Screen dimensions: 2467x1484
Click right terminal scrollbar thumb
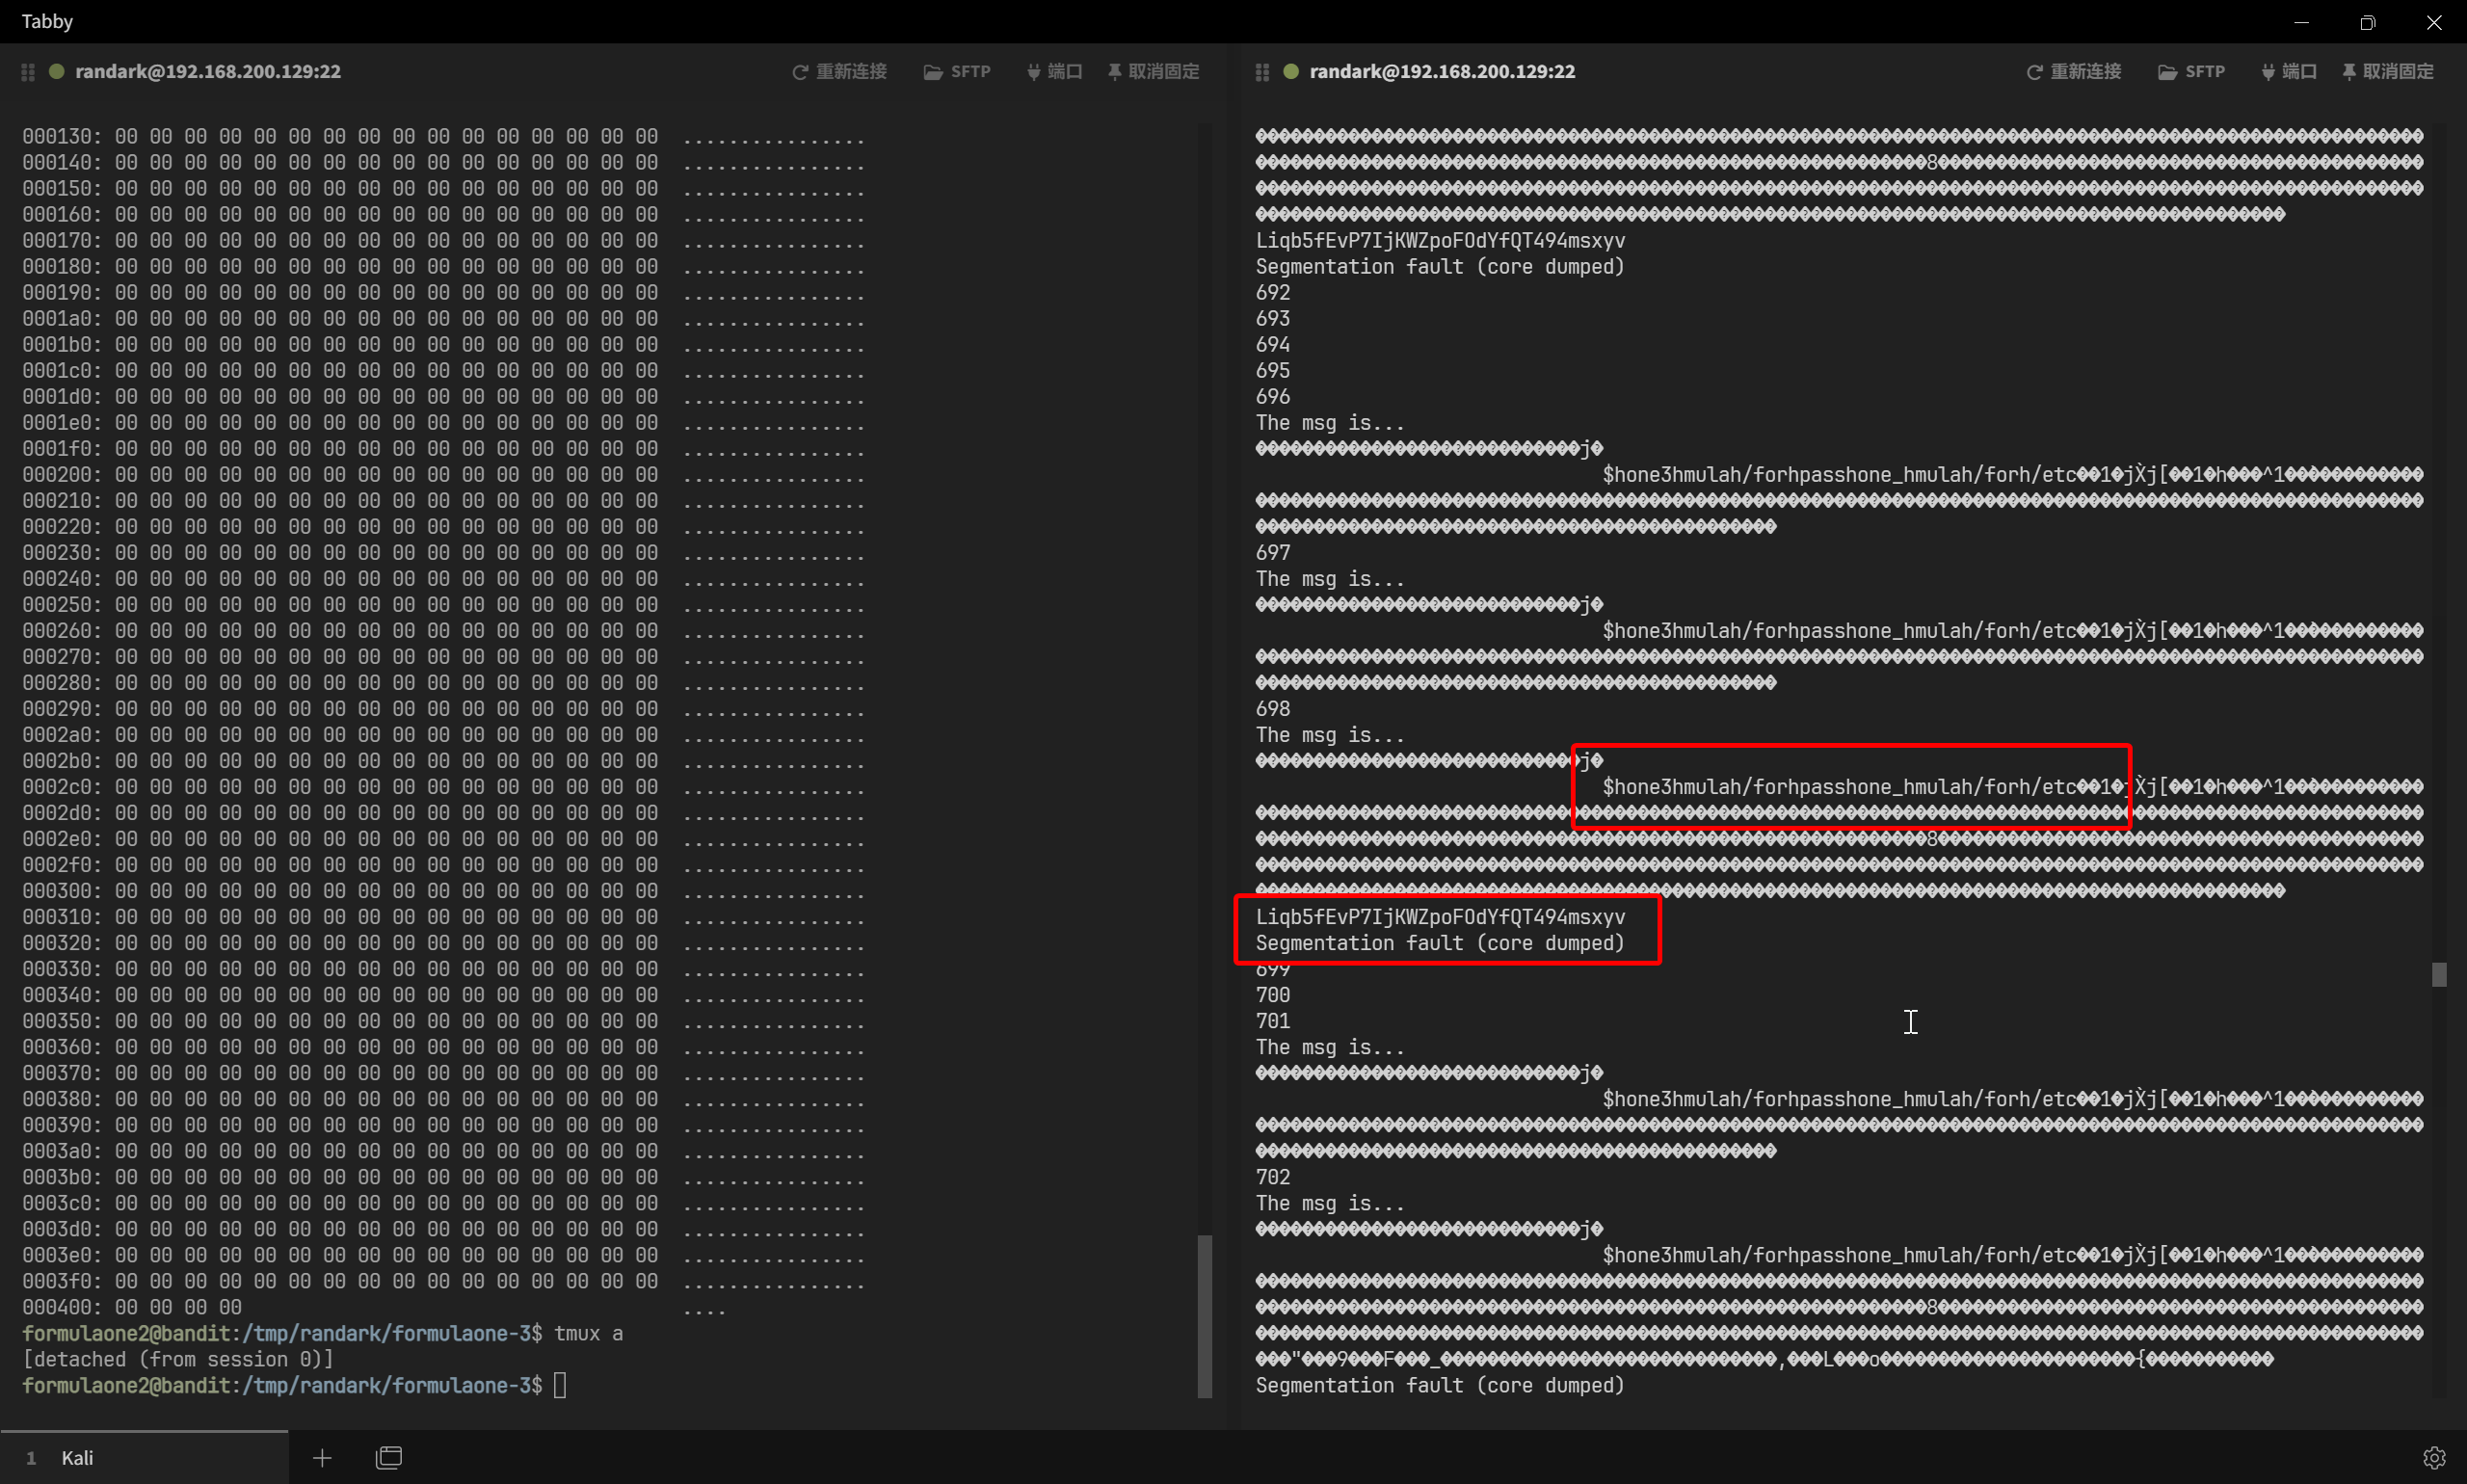[x=2440, y=974]
